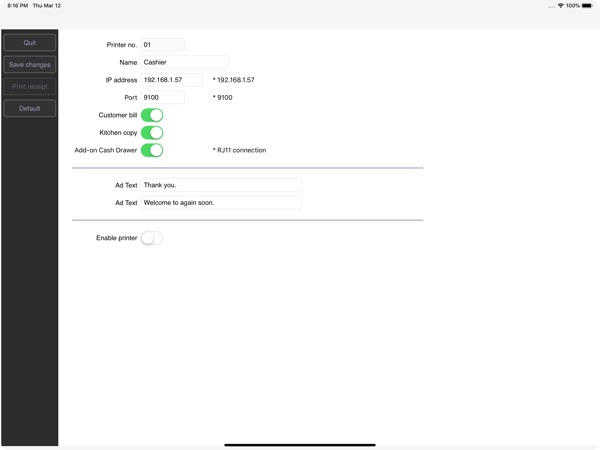Toggle the Customer bill switch
600x450 pixels.
click(152, 115)
